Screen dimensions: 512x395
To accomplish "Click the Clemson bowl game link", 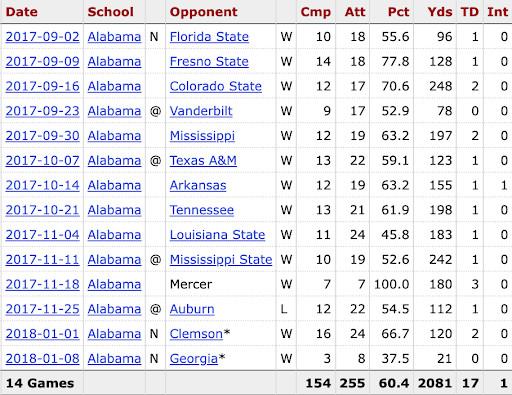I will pyautogui.click(x=196, y=334).
